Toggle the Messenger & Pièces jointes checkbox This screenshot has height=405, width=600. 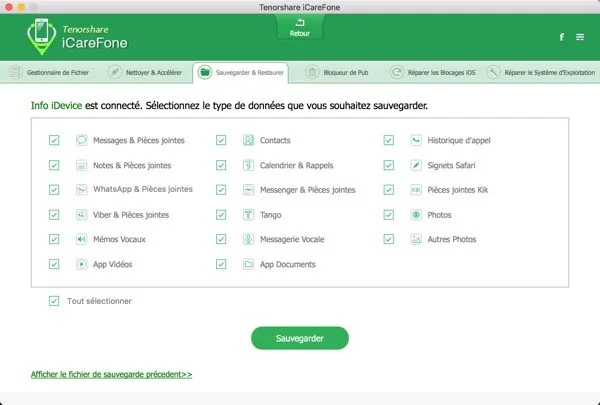pyautogui.click(x=221, y=189)
